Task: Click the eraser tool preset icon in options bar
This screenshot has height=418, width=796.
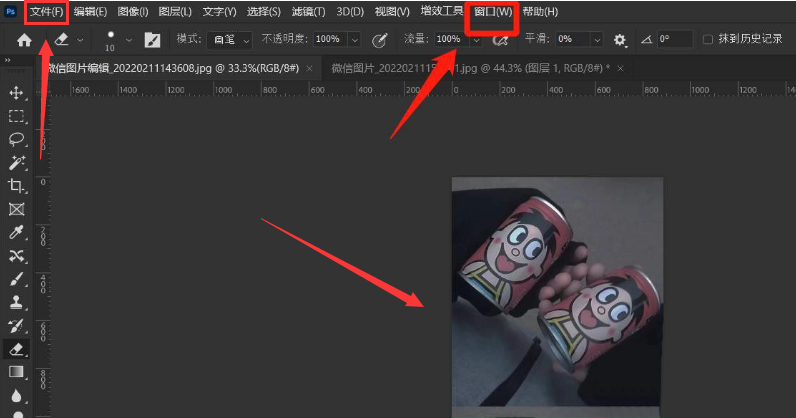Action: (61, 39)
